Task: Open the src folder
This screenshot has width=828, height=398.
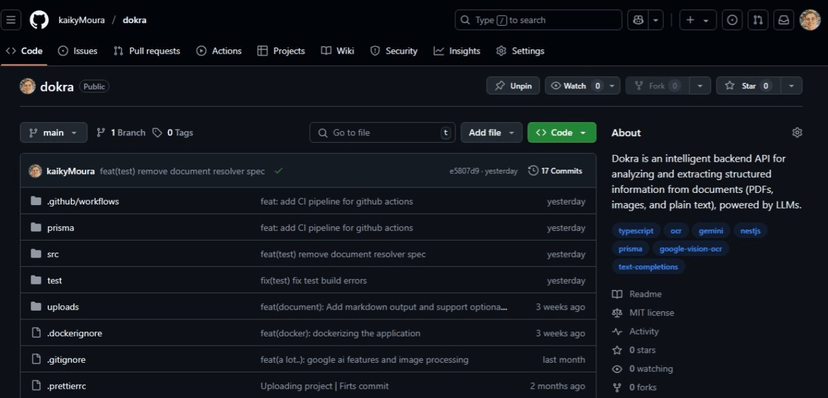Action: (53, 254)
